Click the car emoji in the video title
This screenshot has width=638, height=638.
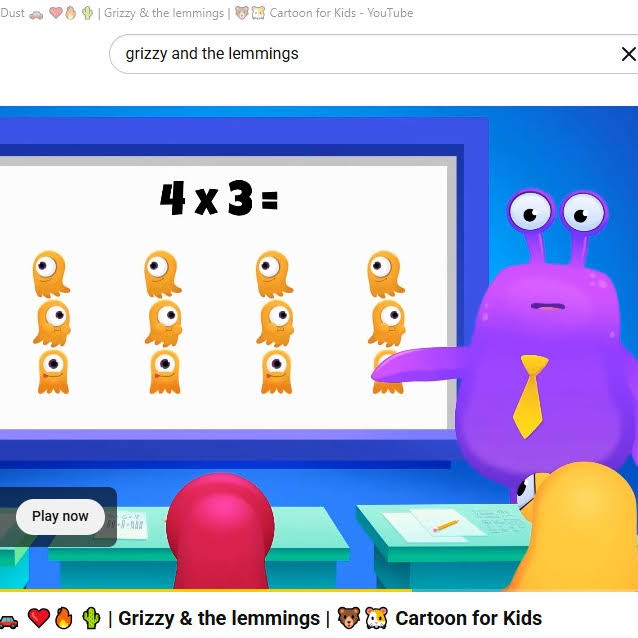click(x=8, y=619)
